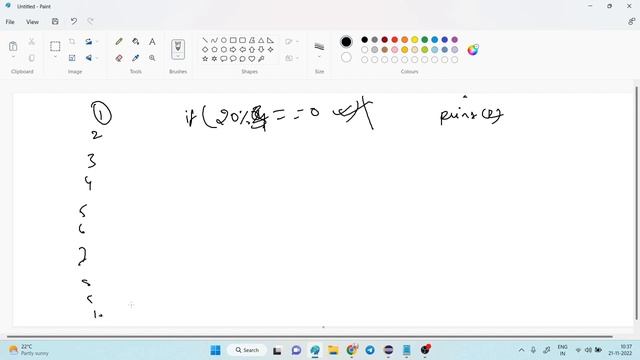
Task: Click the Paste clipboard icon
Action: (x=13, y=46)
